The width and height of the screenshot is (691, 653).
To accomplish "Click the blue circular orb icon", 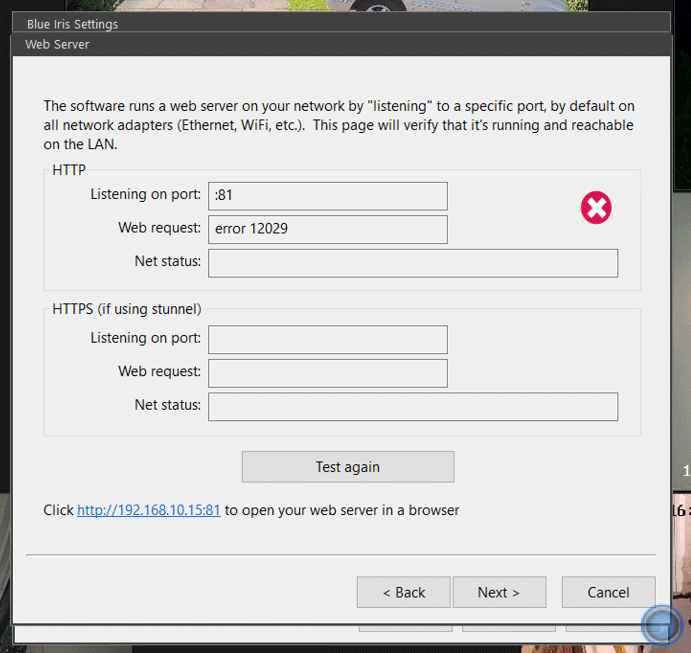I will point(661,624).
